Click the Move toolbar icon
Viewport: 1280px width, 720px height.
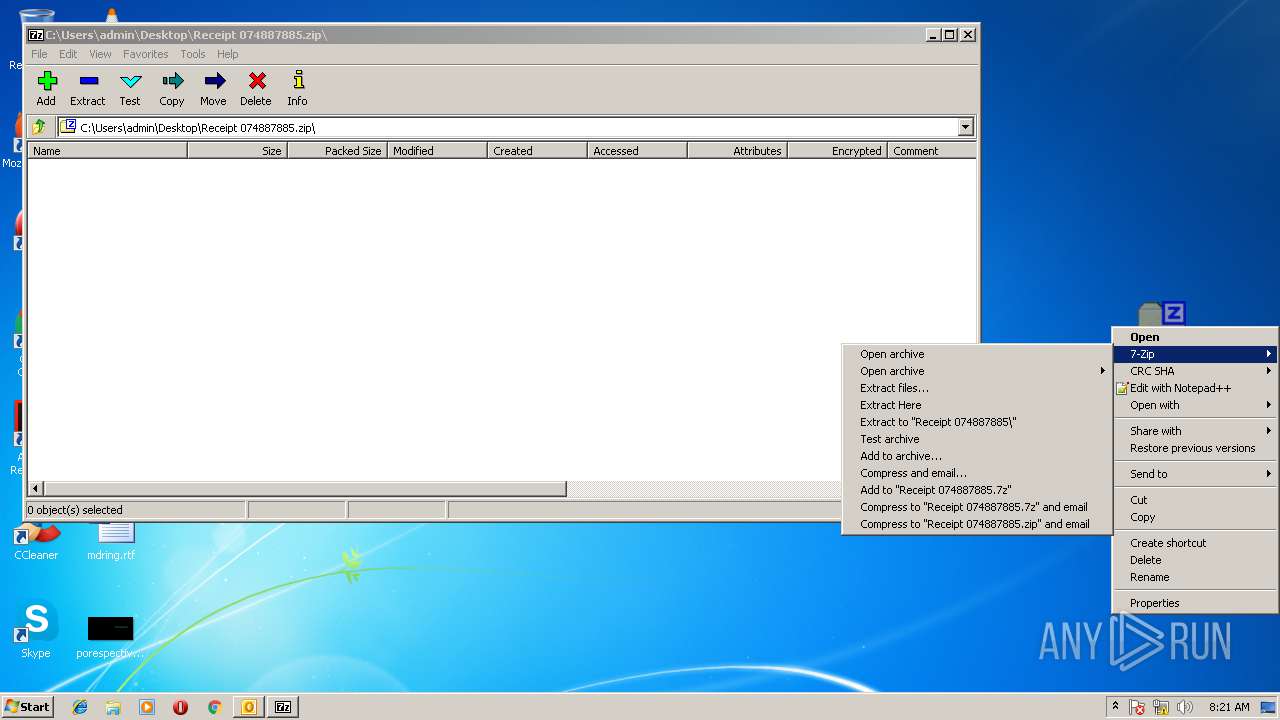coord(213,88)
